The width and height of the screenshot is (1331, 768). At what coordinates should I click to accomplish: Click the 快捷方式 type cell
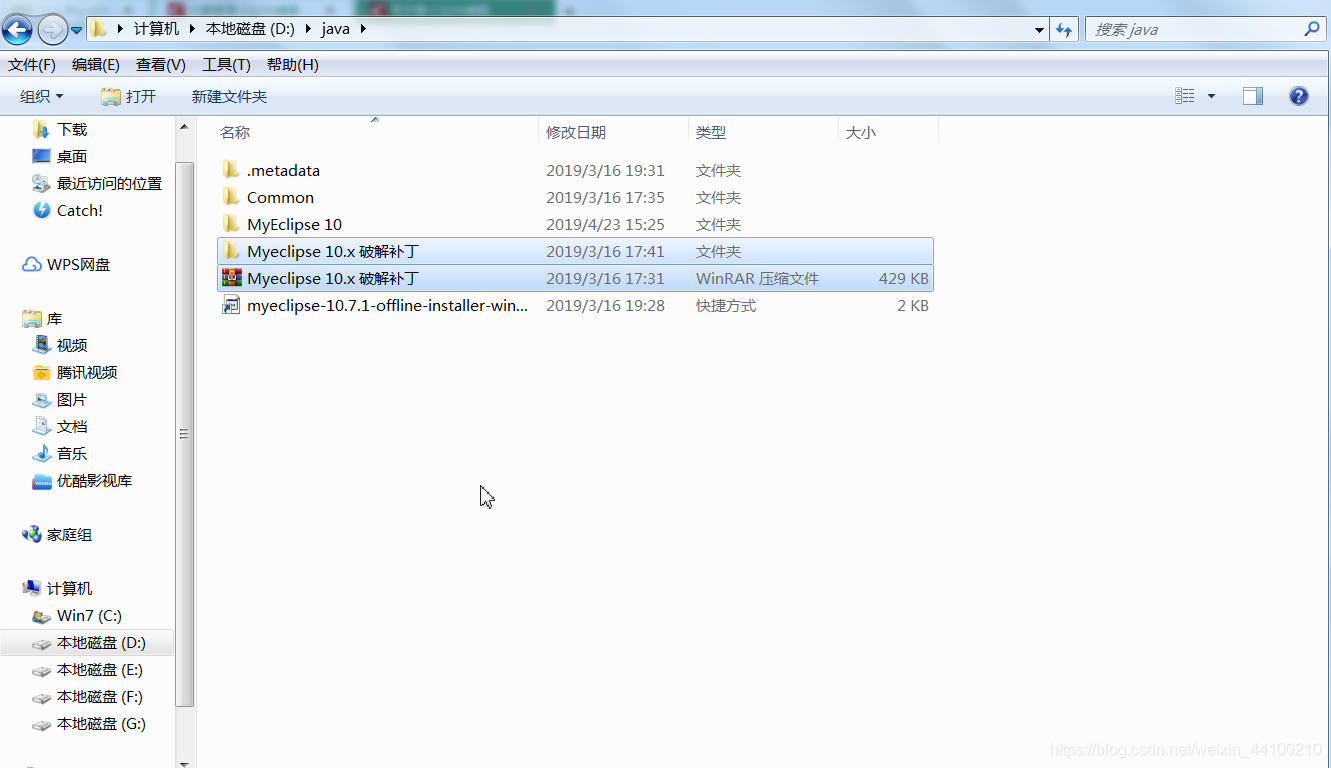(726, 305)
